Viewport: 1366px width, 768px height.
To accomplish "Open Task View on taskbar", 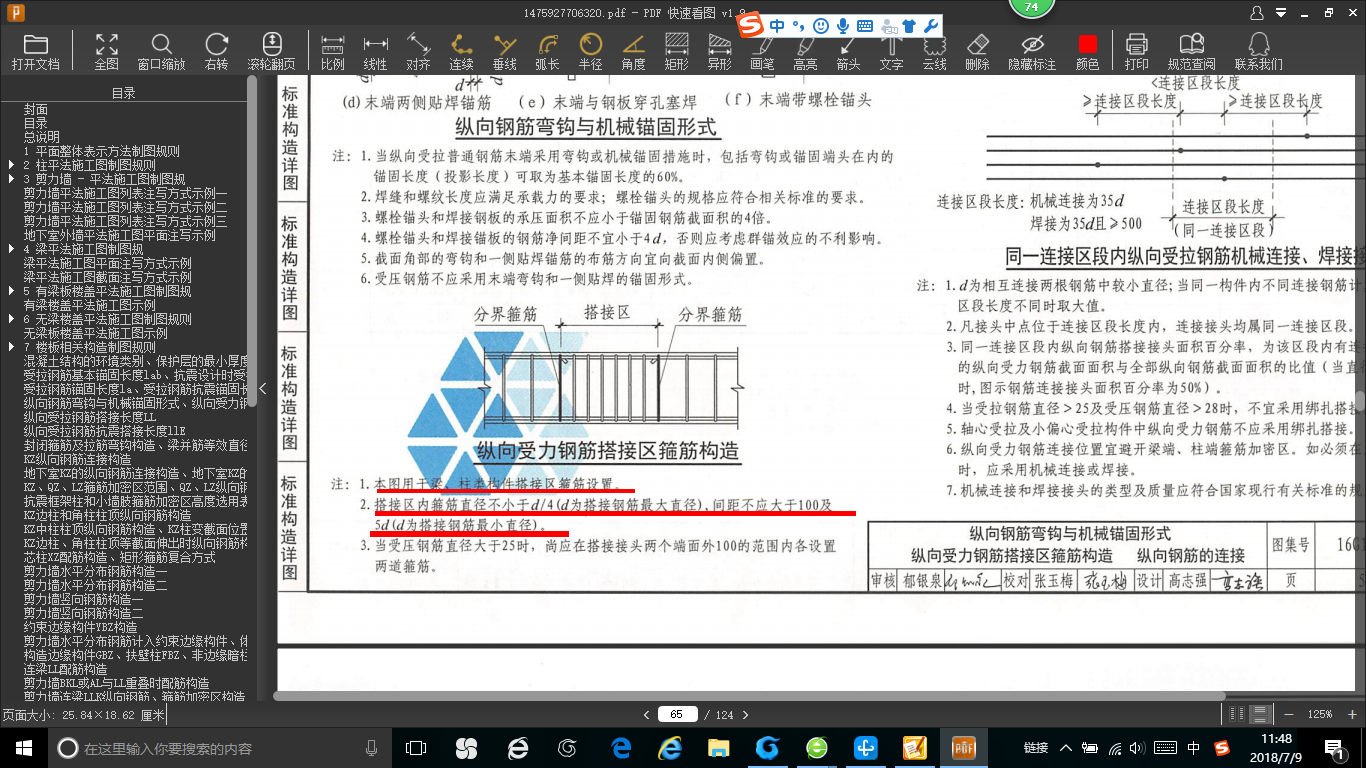I will point(416,747).
